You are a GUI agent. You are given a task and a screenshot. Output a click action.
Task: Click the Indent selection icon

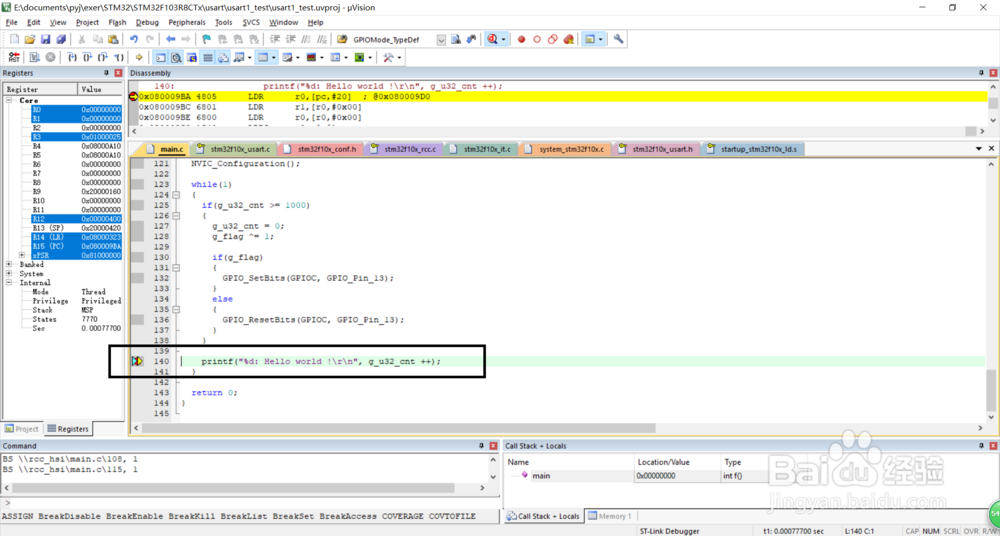275,40
